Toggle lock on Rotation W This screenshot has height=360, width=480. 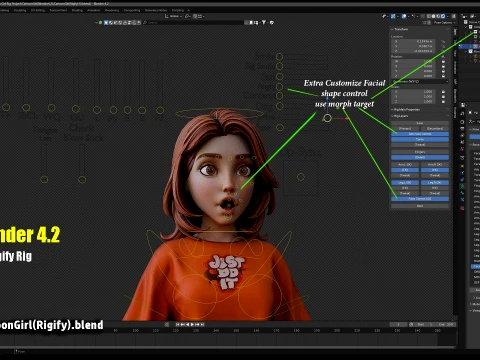[443, 61]
